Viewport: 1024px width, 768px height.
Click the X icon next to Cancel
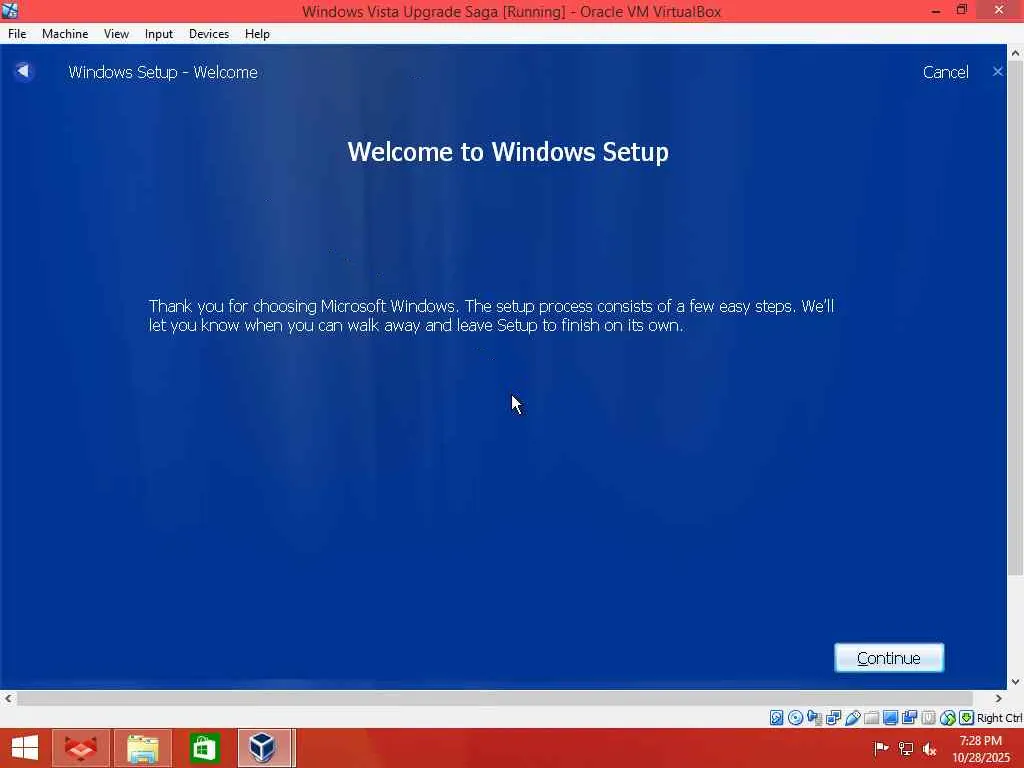point(997,71)
